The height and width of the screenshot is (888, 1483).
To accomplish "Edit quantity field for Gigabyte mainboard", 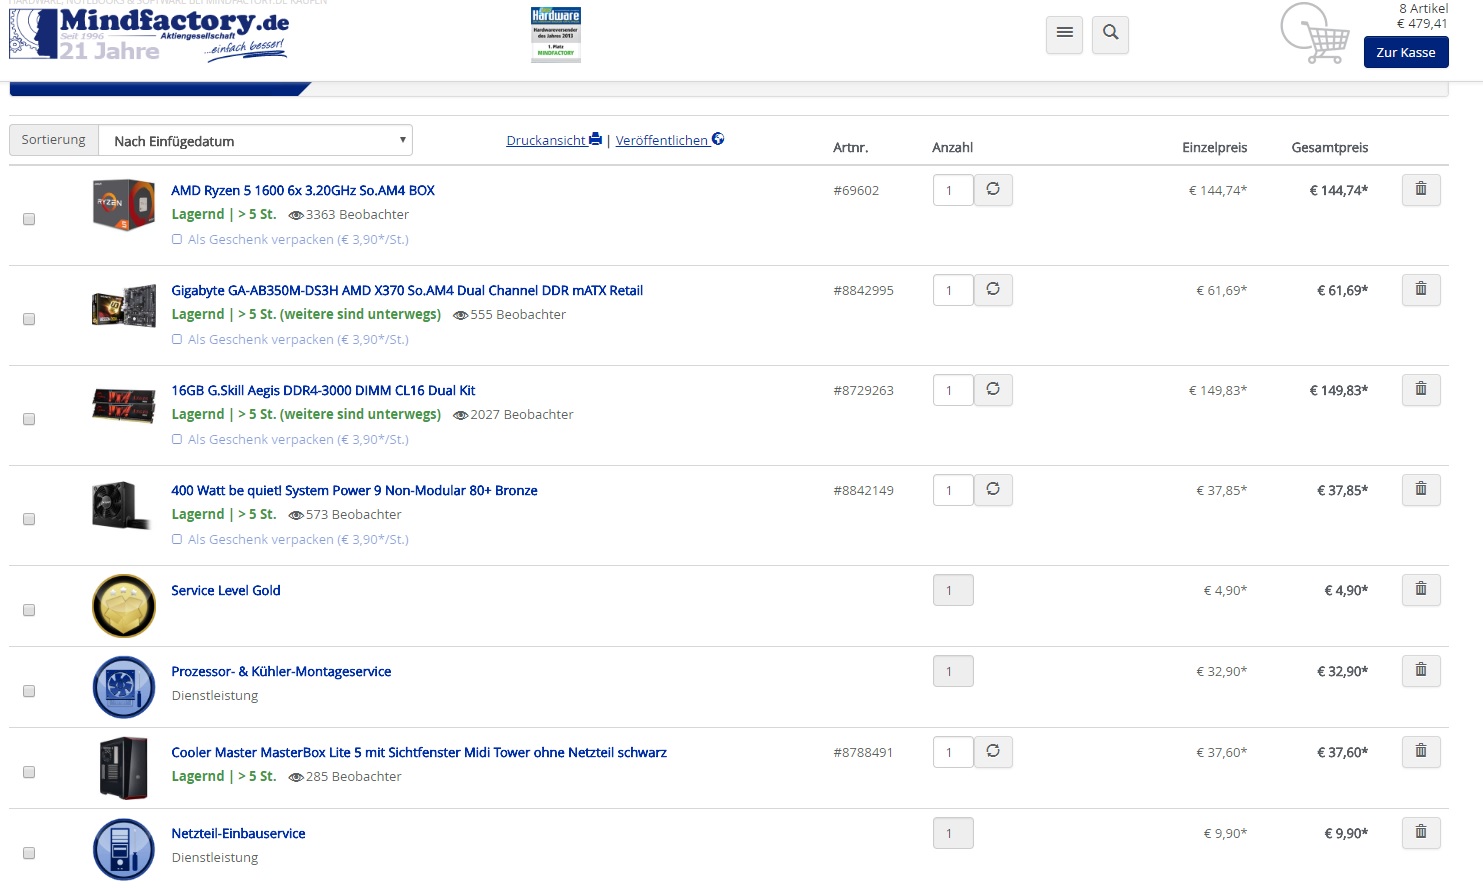I will [953, 290].
